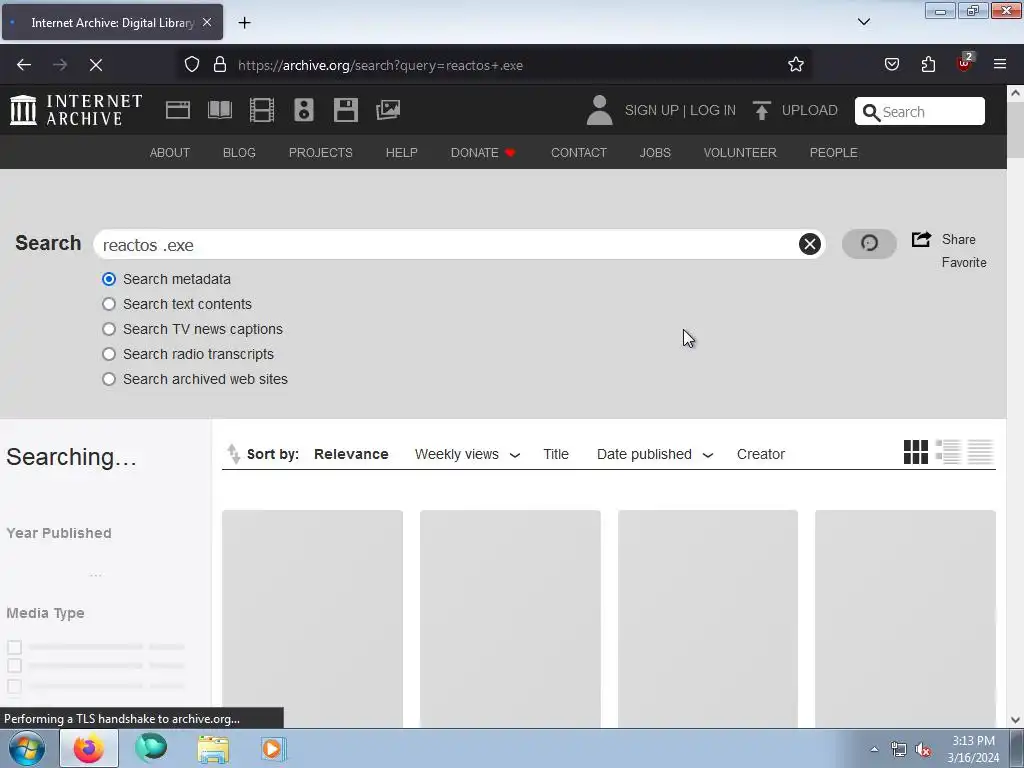Click the muted volume tray icon
Screen dimensions: 1024x768
pyautogui.click(x=923, y=750)
